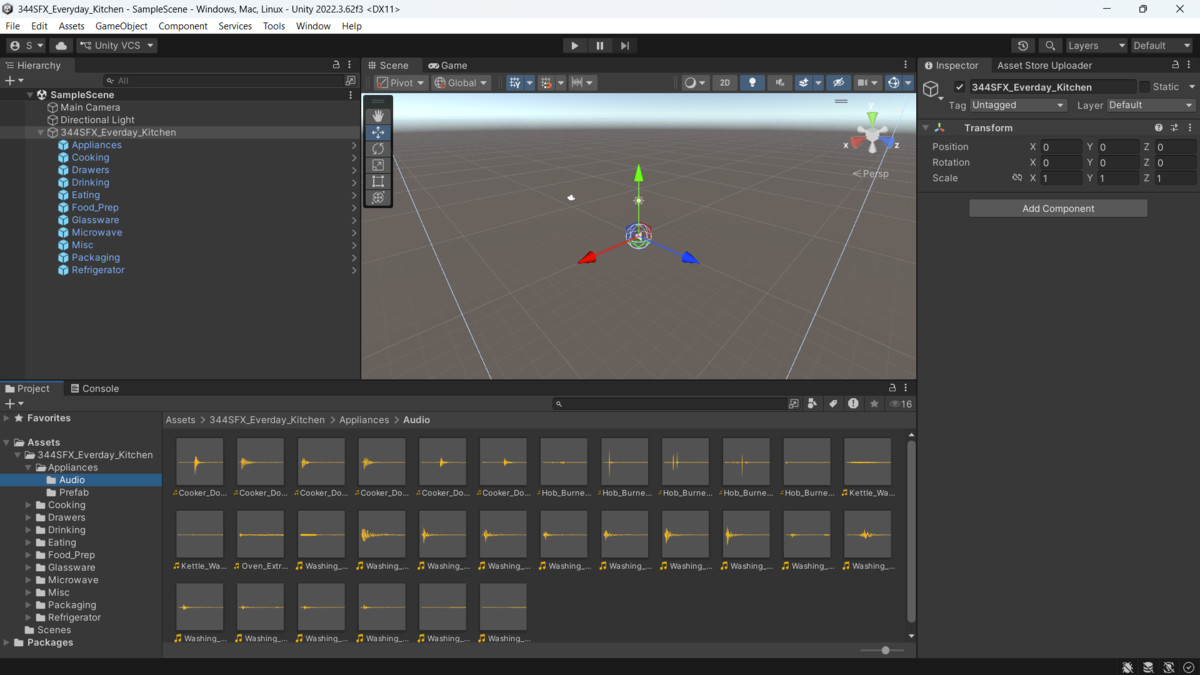The width and height of the screenshot is (1200, 675).
Task: Open Transform component help icon
Action: [1159, 128]
